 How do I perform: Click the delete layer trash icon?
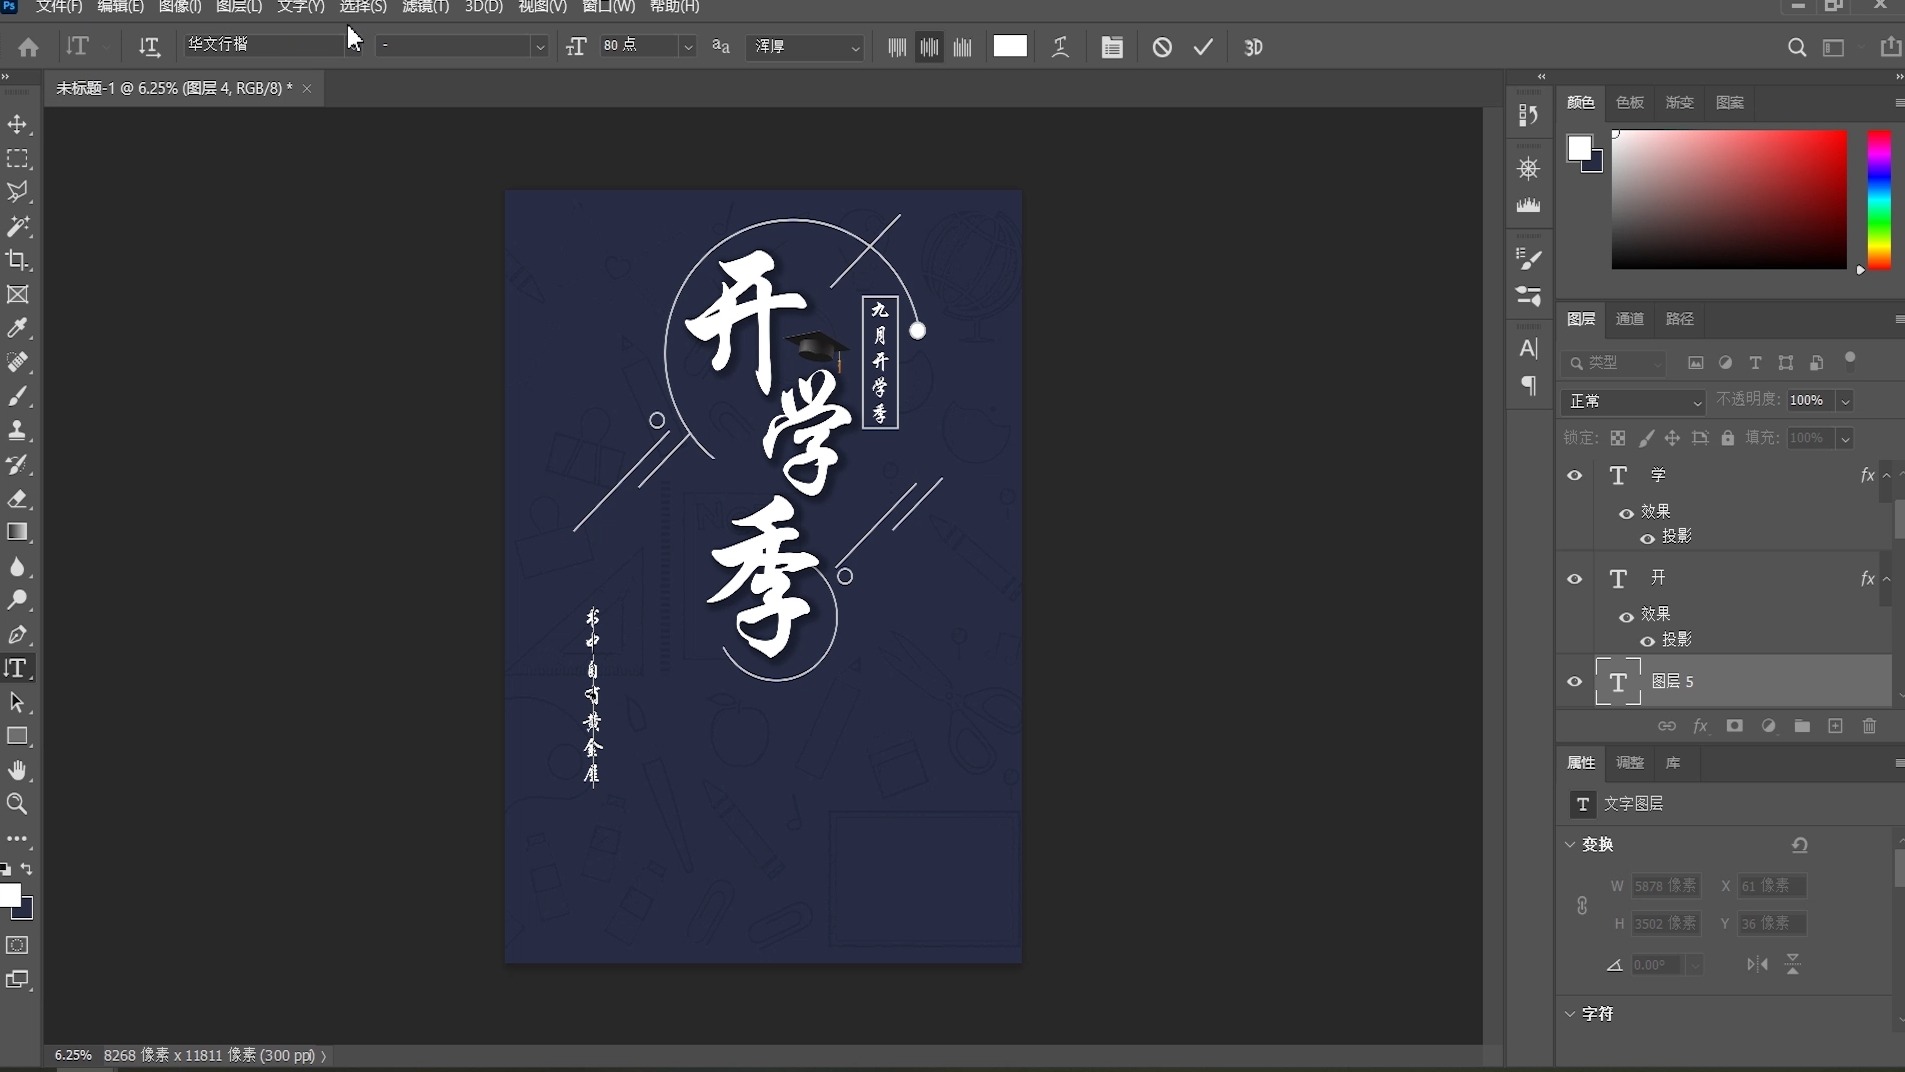(1869, 726)
